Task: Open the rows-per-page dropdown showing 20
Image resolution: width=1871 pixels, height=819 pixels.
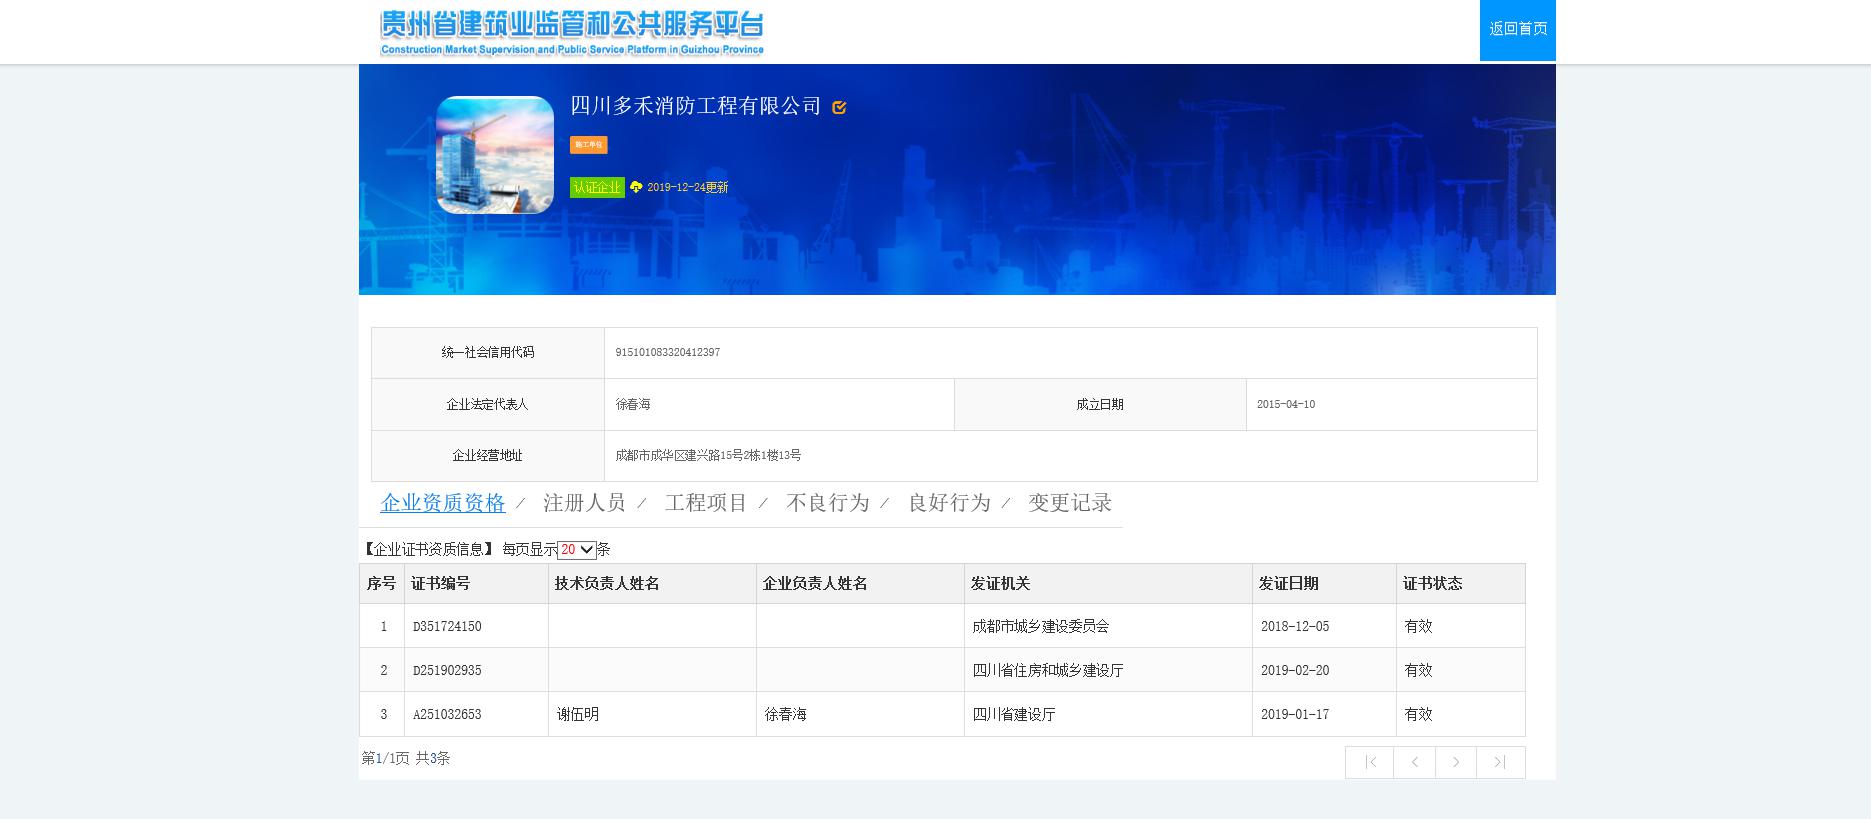Action: click(x=577, y=550)
